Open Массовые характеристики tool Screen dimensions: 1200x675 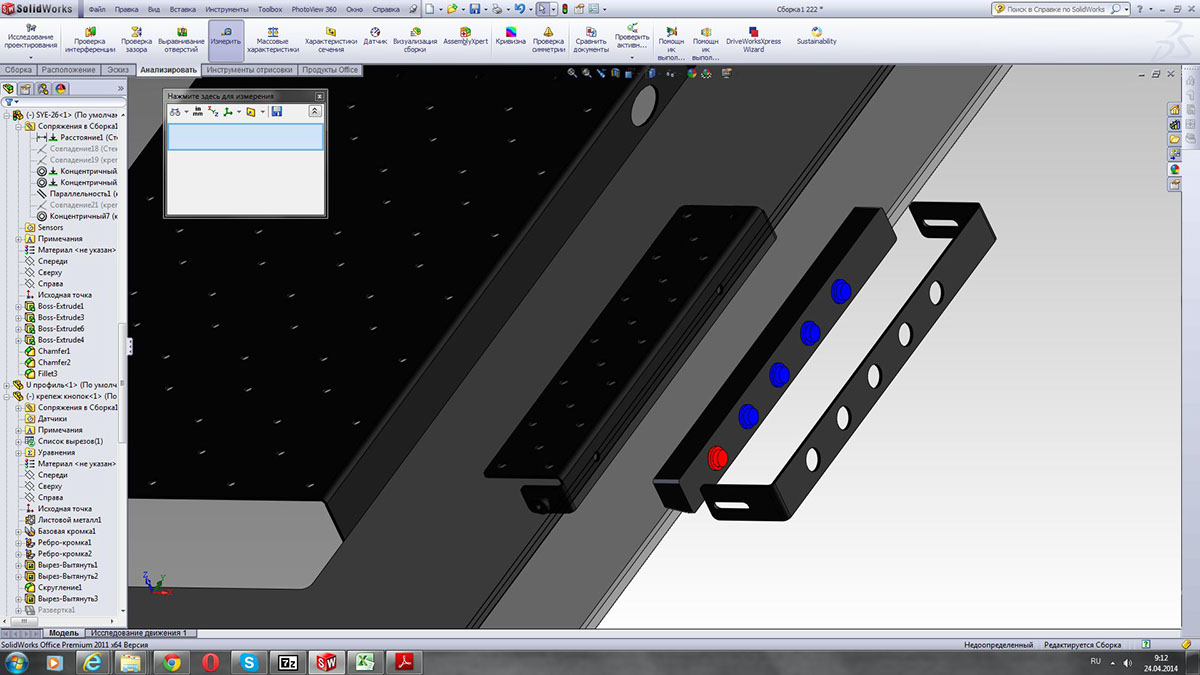point(272,40)
